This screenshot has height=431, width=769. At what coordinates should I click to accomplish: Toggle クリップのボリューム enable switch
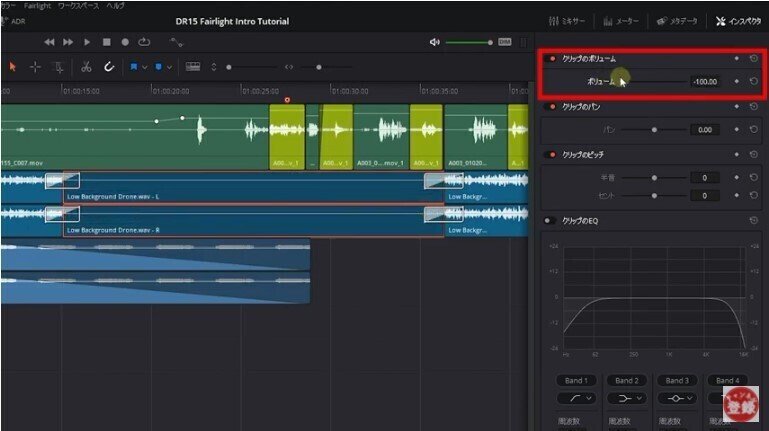coord(550,59)
